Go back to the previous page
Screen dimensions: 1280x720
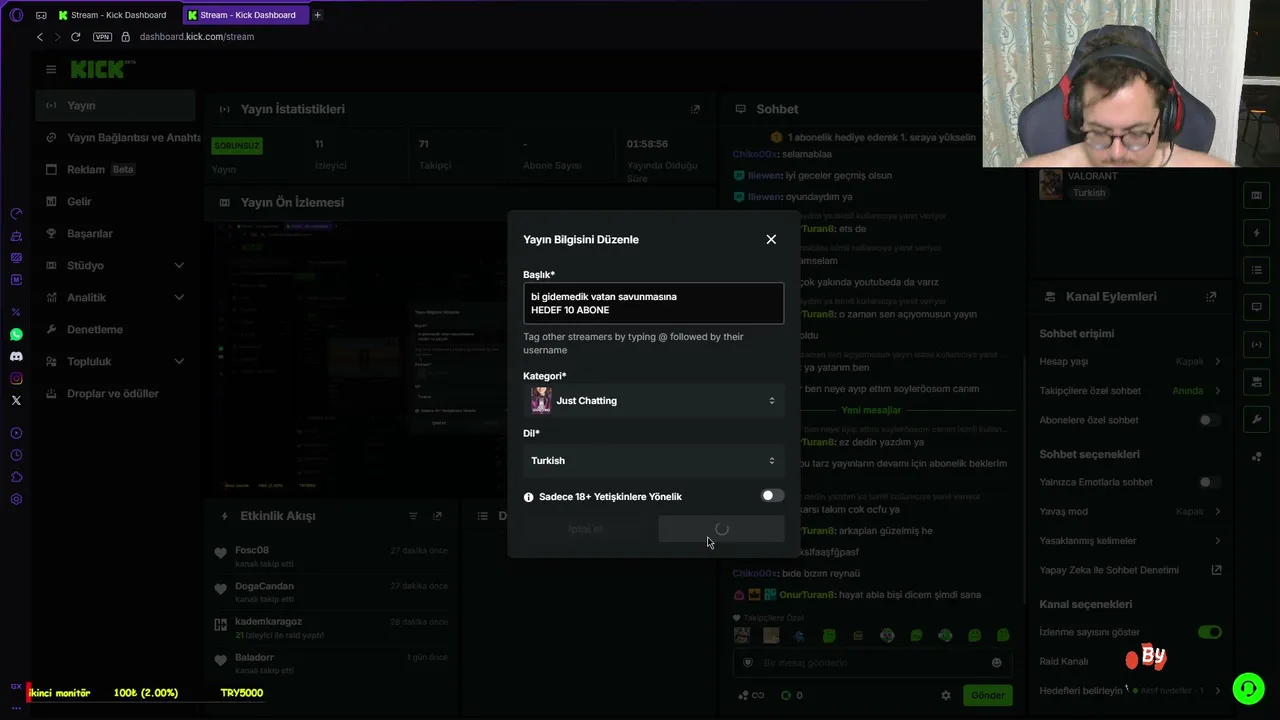[40, 37]
